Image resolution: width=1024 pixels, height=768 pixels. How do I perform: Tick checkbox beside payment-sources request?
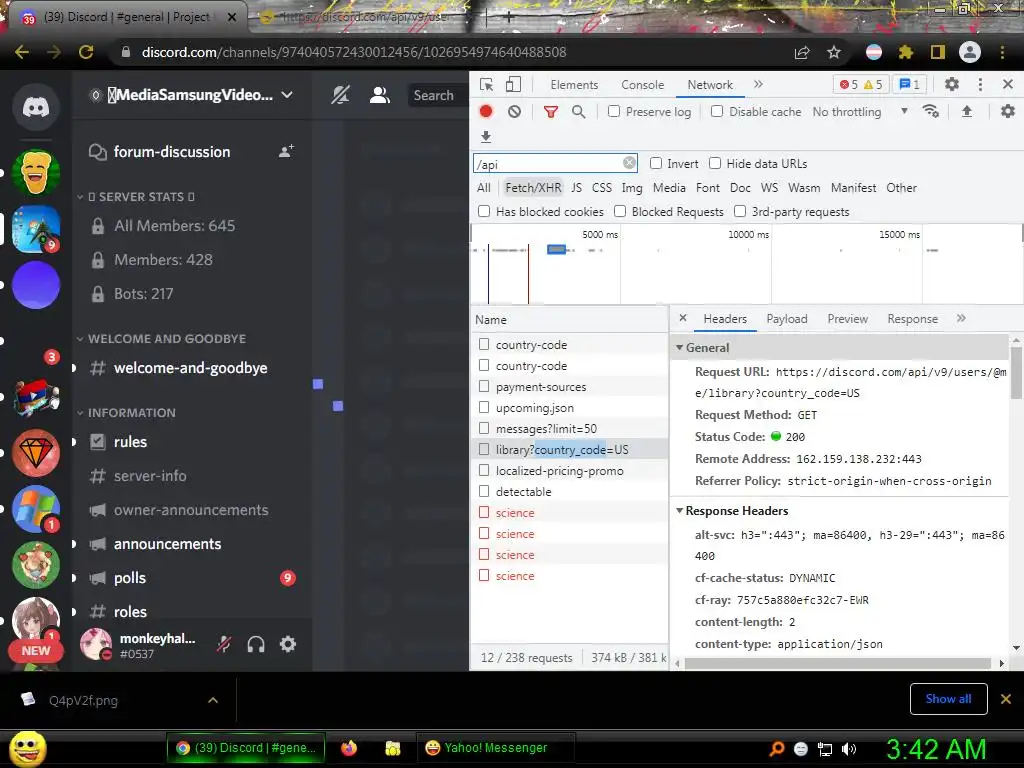pos(484,386)
